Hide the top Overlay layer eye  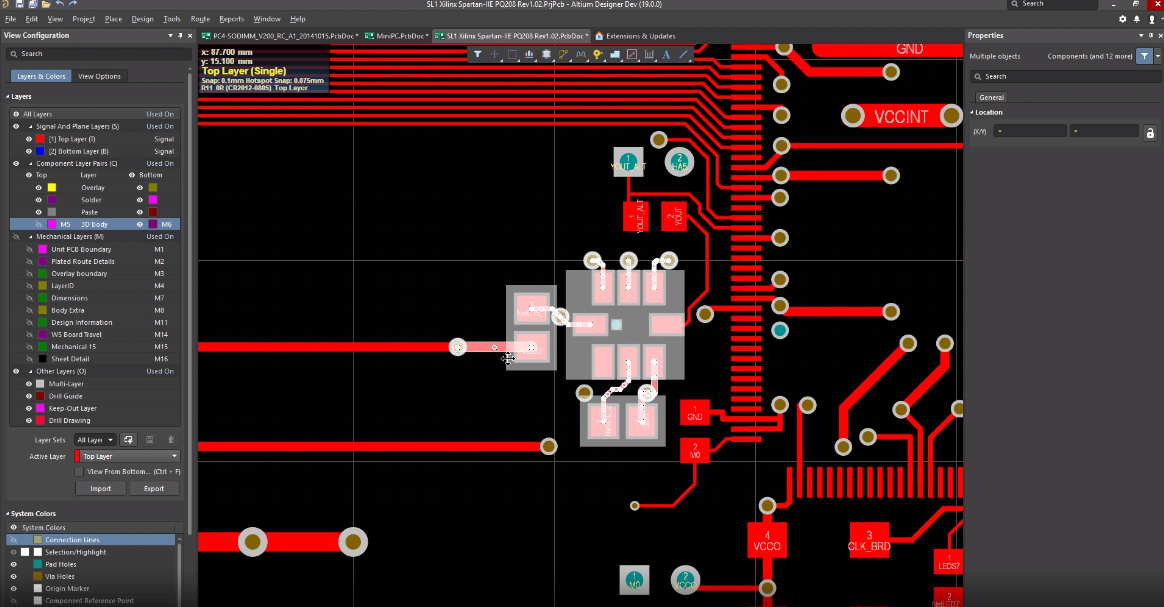39,188
